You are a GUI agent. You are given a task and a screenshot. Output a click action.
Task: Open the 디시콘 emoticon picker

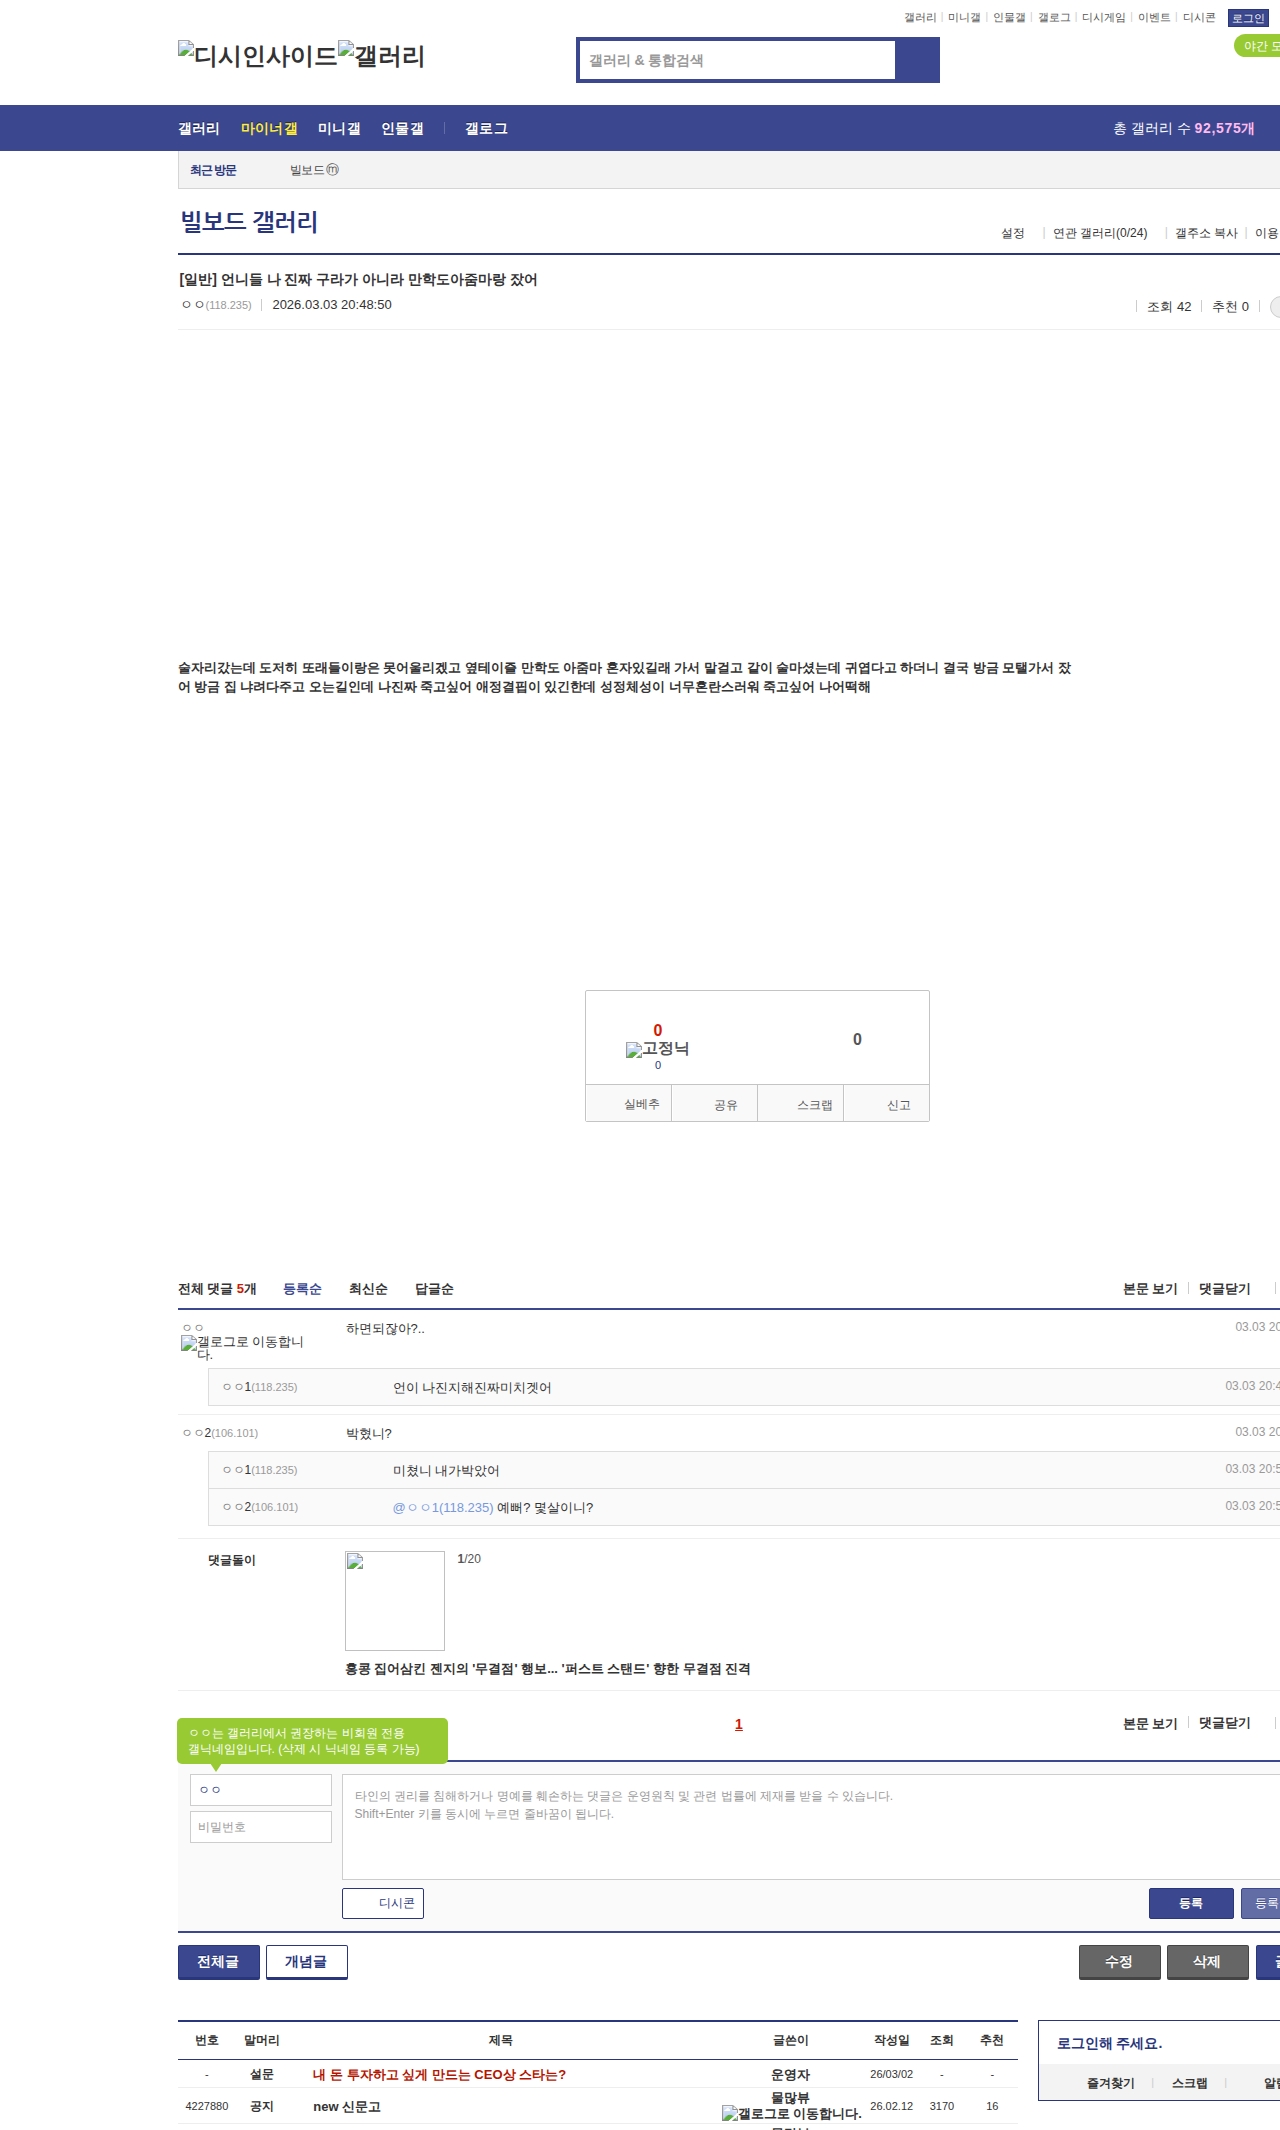click(383, 1903)
